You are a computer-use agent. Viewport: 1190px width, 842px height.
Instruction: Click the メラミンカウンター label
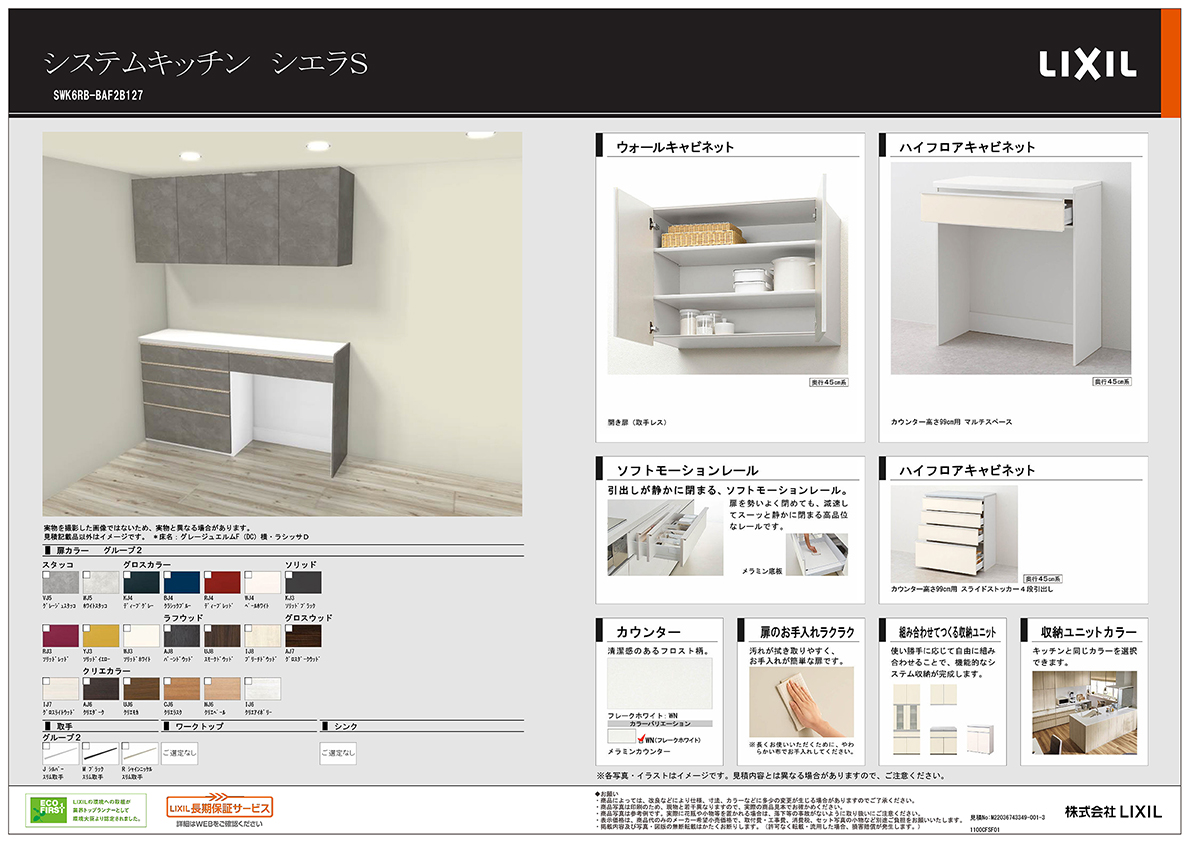pyautogui.click(x=639, y=752)
